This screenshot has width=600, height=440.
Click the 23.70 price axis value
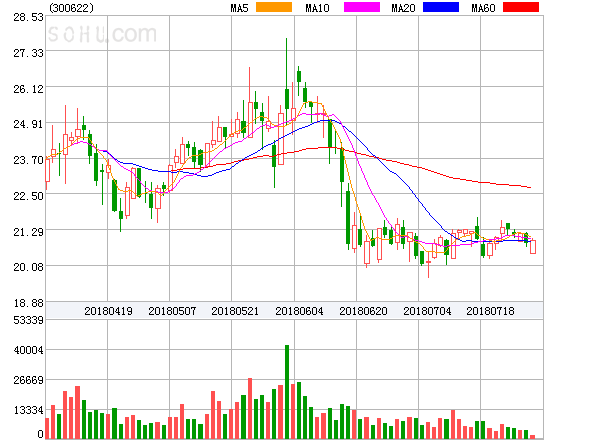(28, 160)
